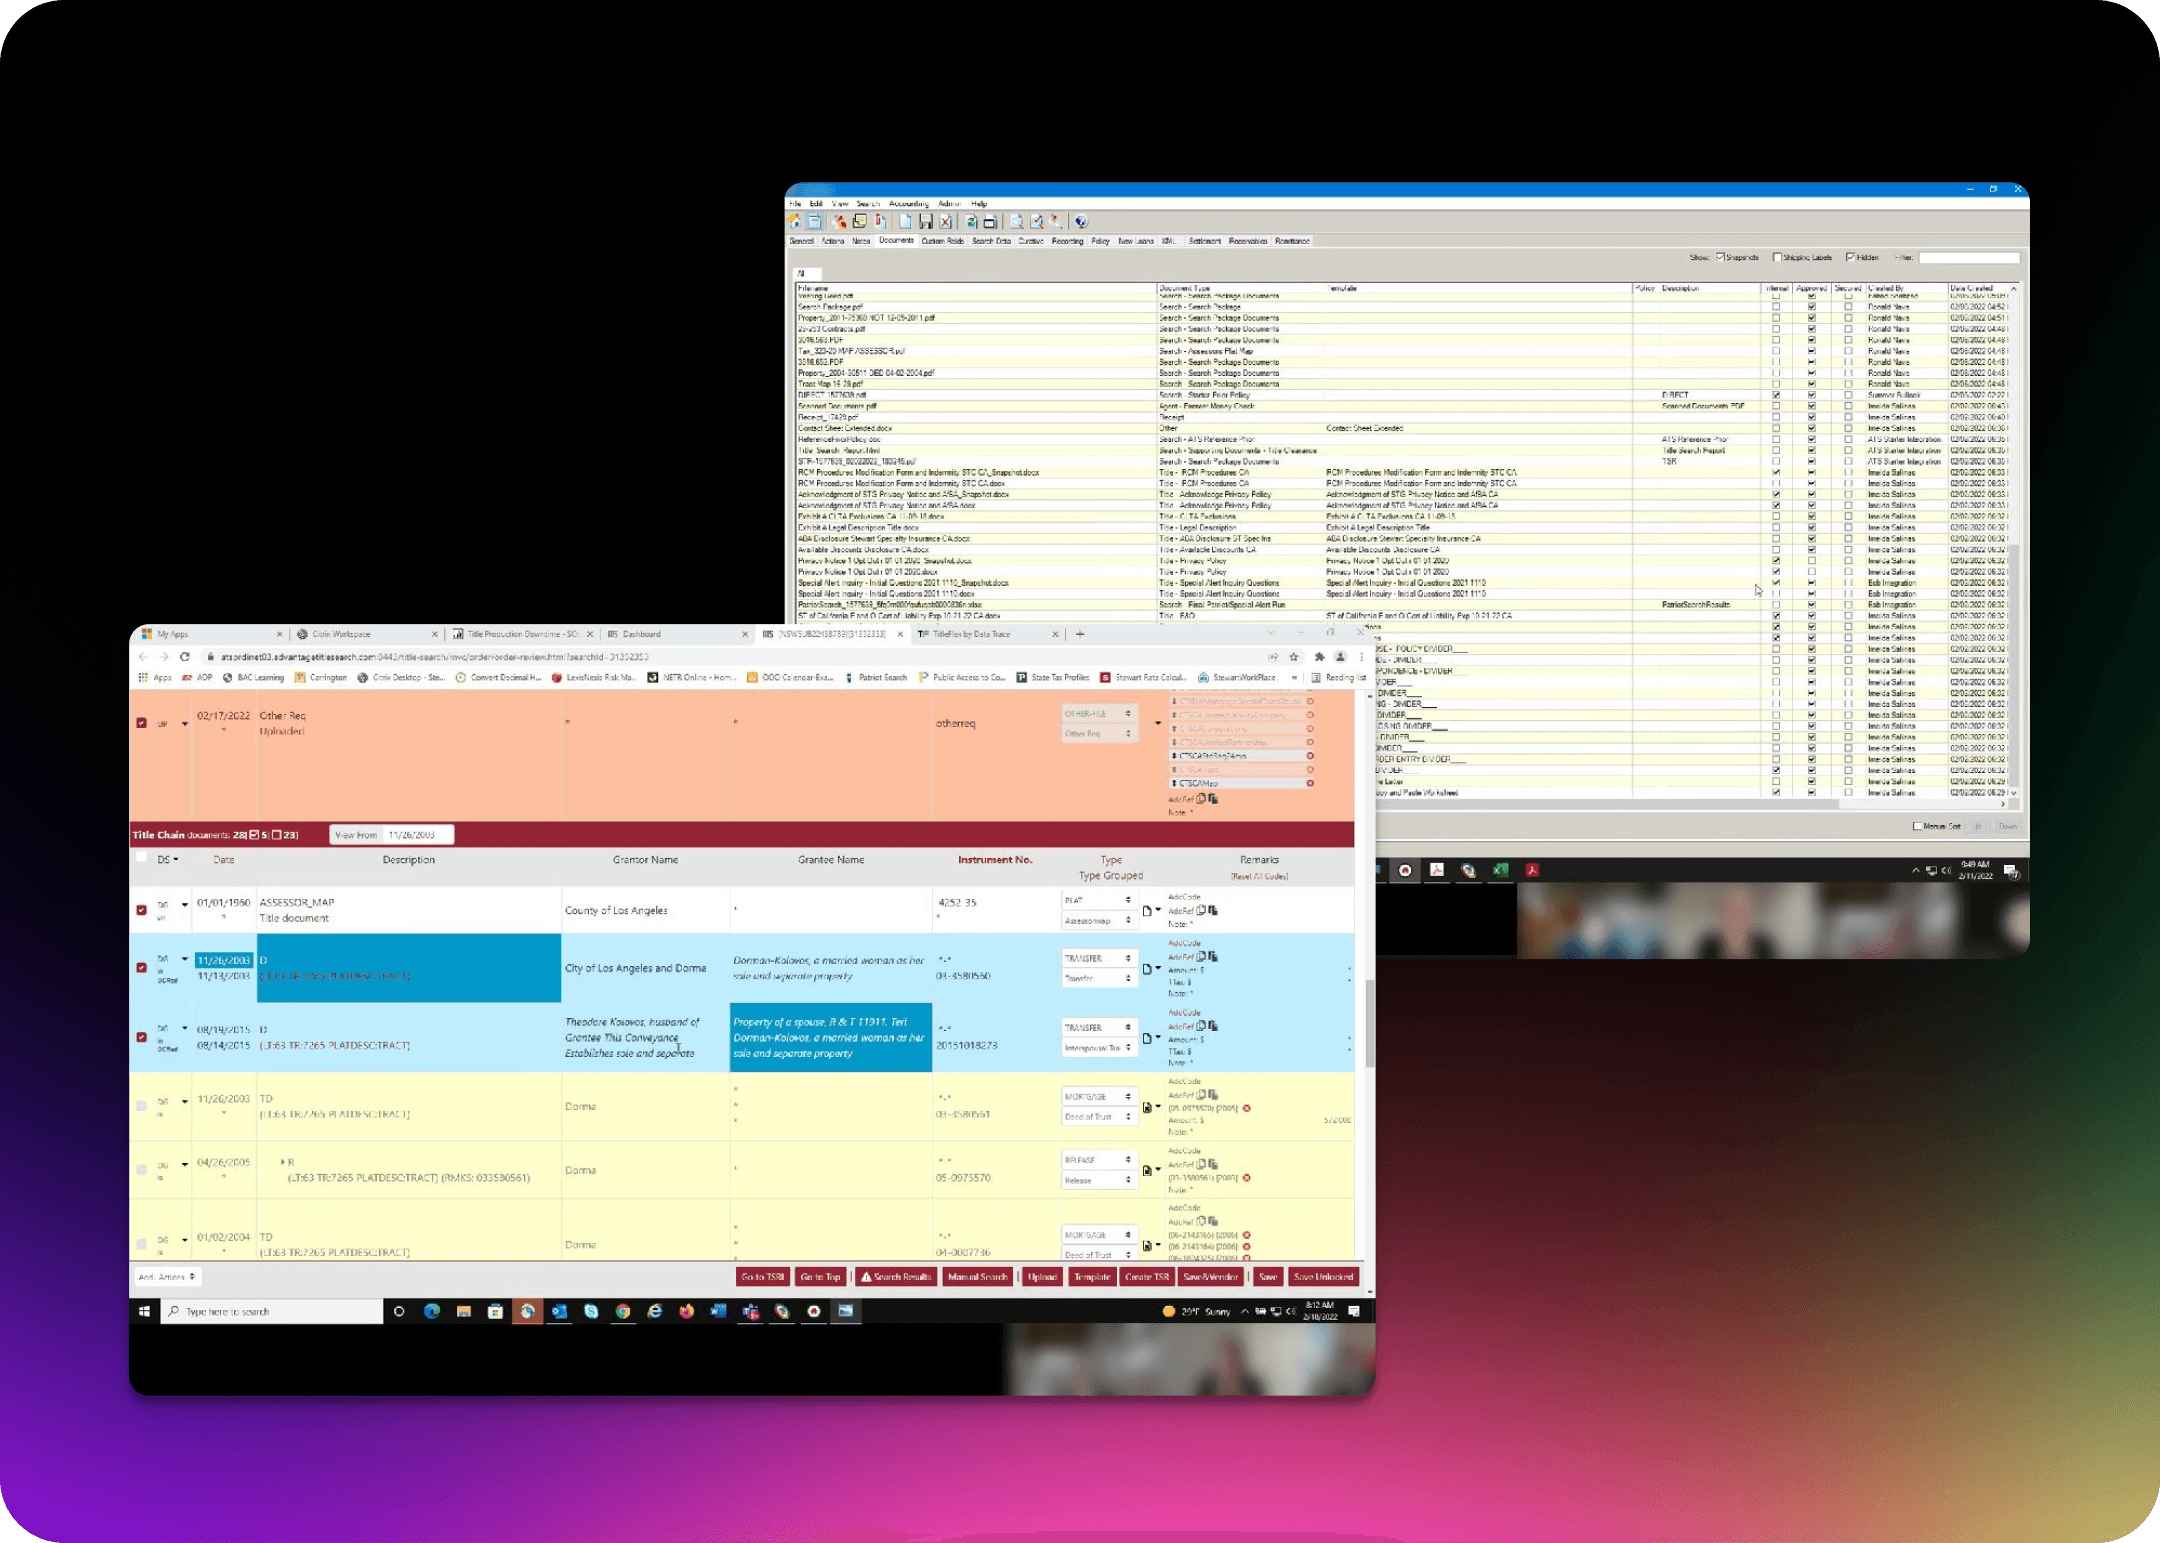
Task: Open the Accounting menu
Action: click(908, 204)
